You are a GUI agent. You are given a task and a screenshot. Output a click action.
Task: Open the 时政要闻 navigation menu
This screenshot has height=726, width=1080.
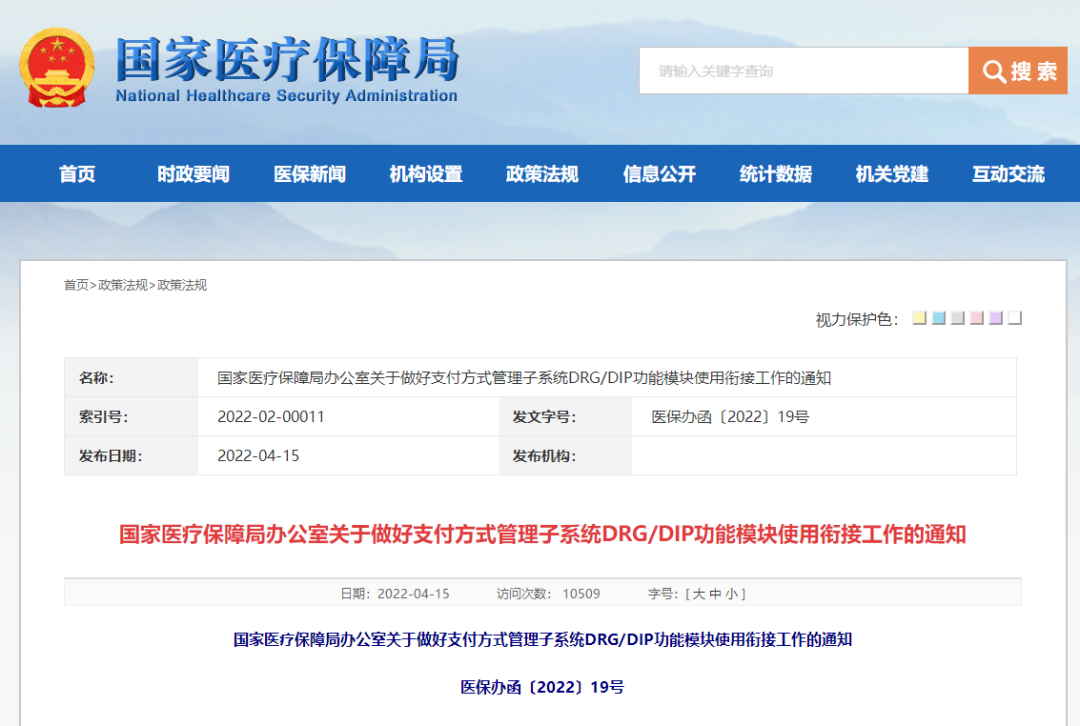[x=192, y=173]
